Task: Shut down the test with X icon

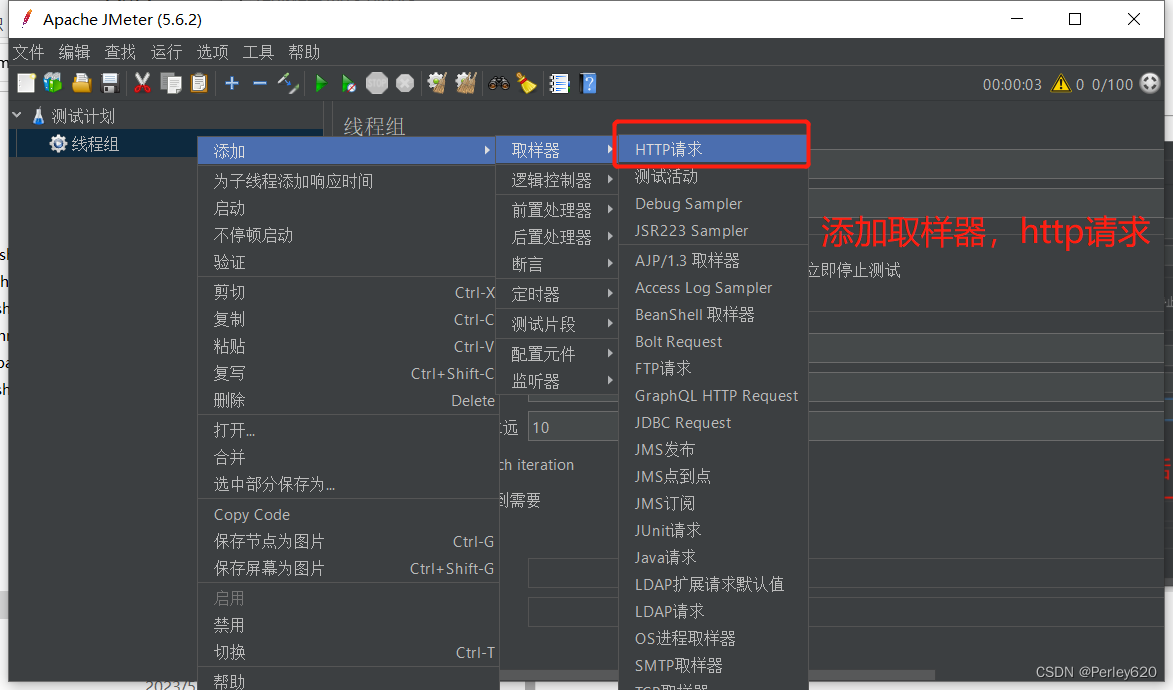Action: (x=405, y=83)
